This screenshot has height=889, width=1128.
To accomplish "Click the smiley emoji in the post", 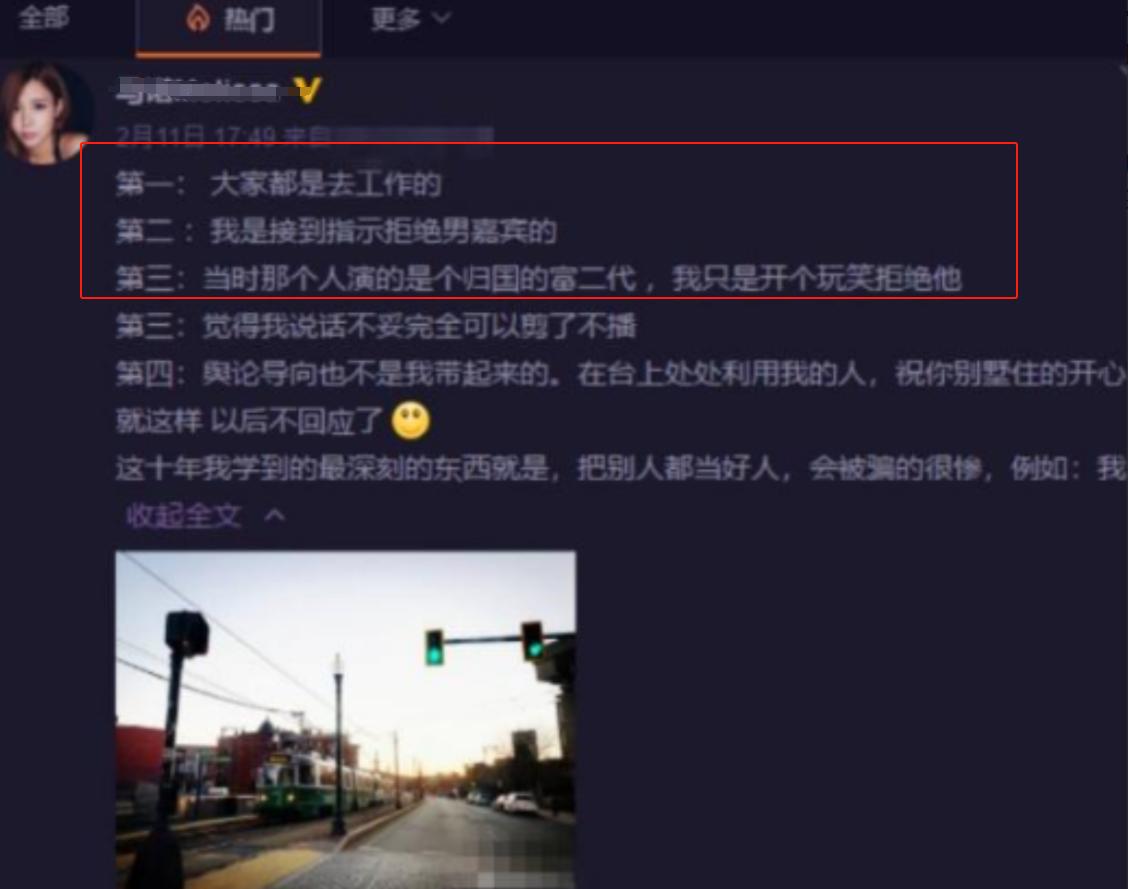I will [411, 421].
